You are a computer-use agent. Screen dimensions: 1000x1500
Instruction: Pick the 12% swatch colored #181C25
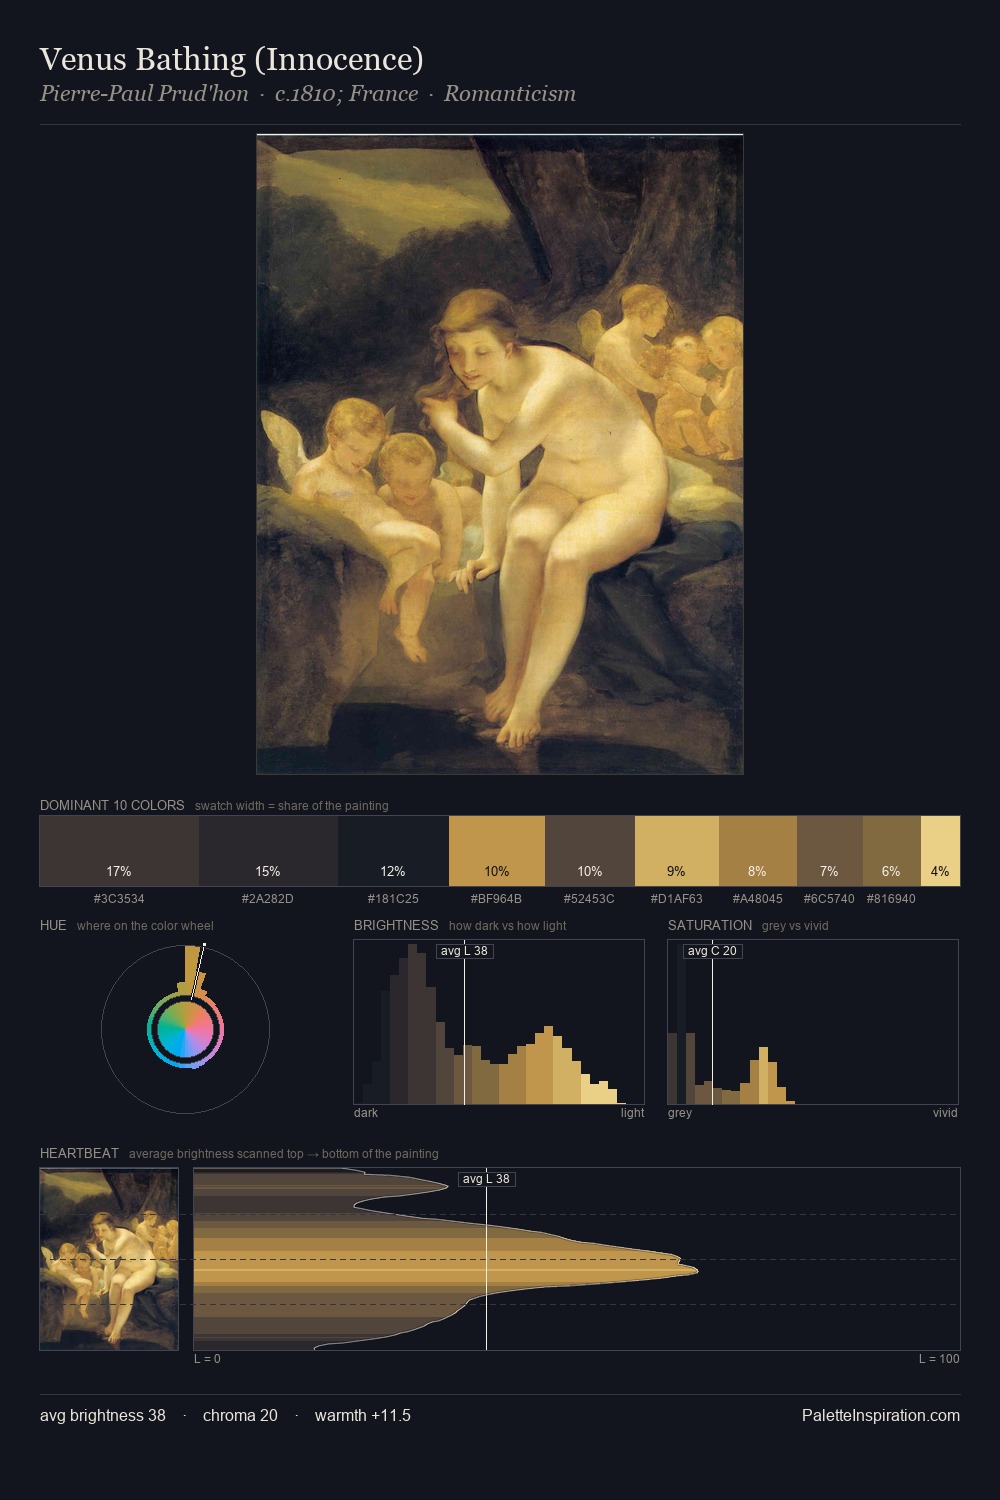[x=393, y=851]
